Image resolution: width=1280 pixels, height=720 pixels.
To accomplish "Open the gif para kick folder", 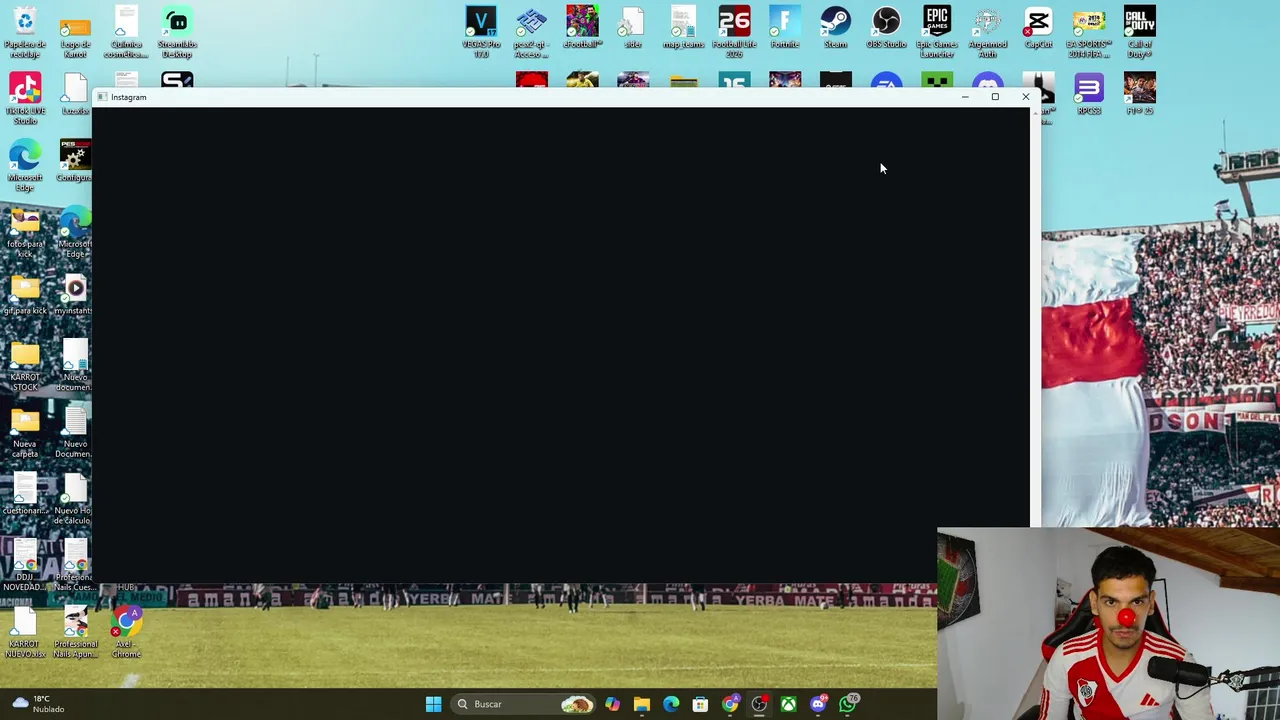I will (x=25, y=295).
